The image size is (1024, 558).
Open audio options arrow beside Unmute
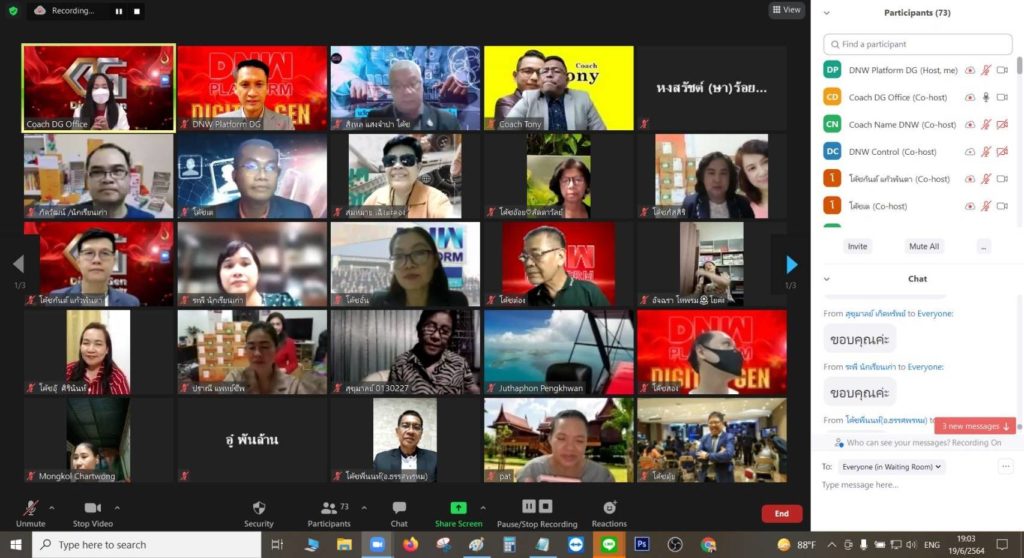52,508
